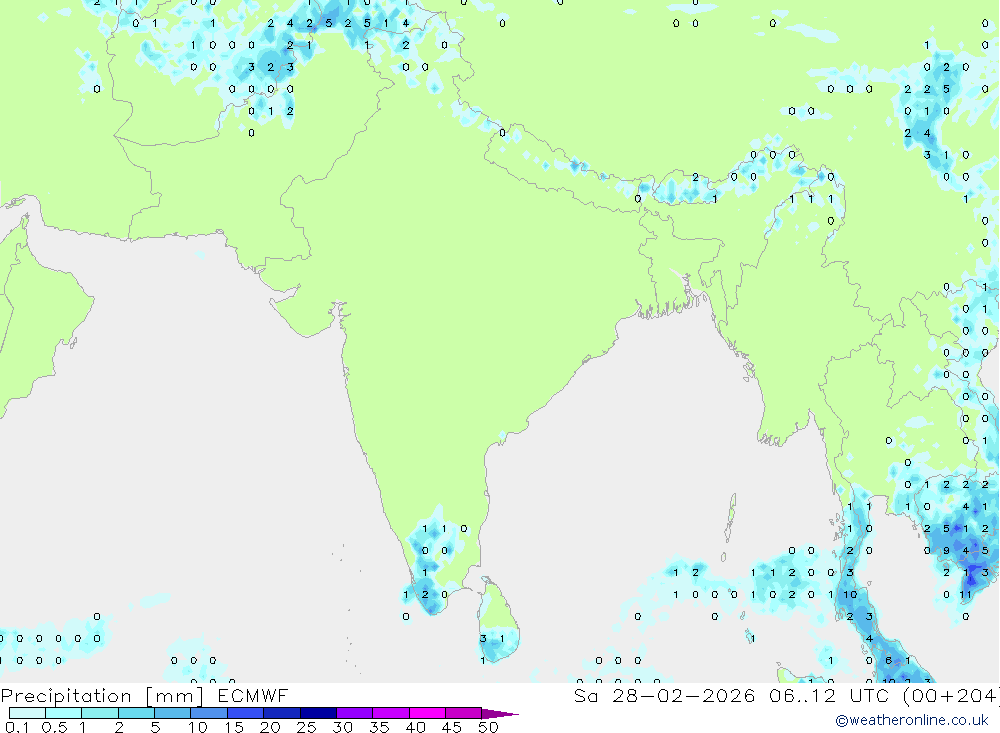Viewport: 1000px width, 733px height.
Task: Click the '0.1' legend scale label
Action: coord(17,727)
